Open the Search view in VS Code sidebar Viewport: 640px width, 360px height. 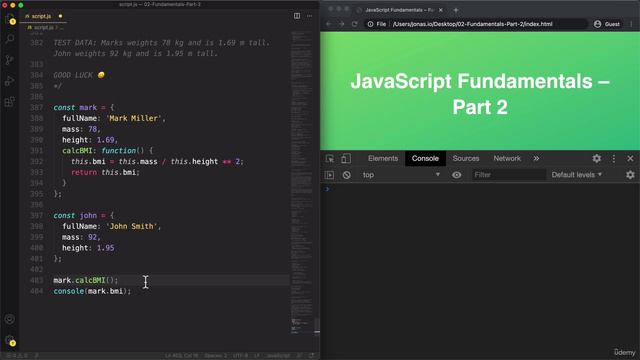click(10, 39)
